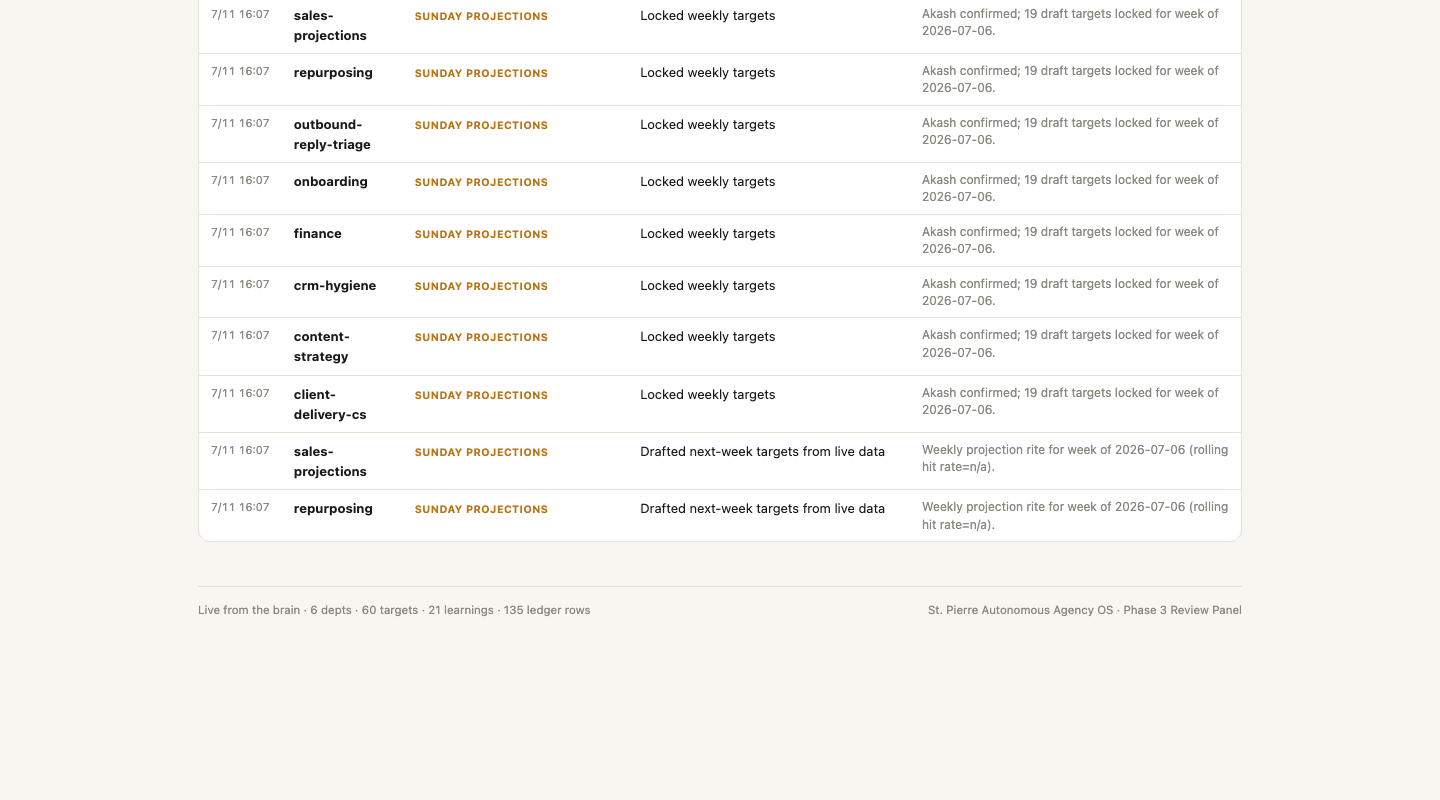Click Locked weekly targets in onboarding row
Viewport: 1440px width, 800px height.
[x=708, y=181]
